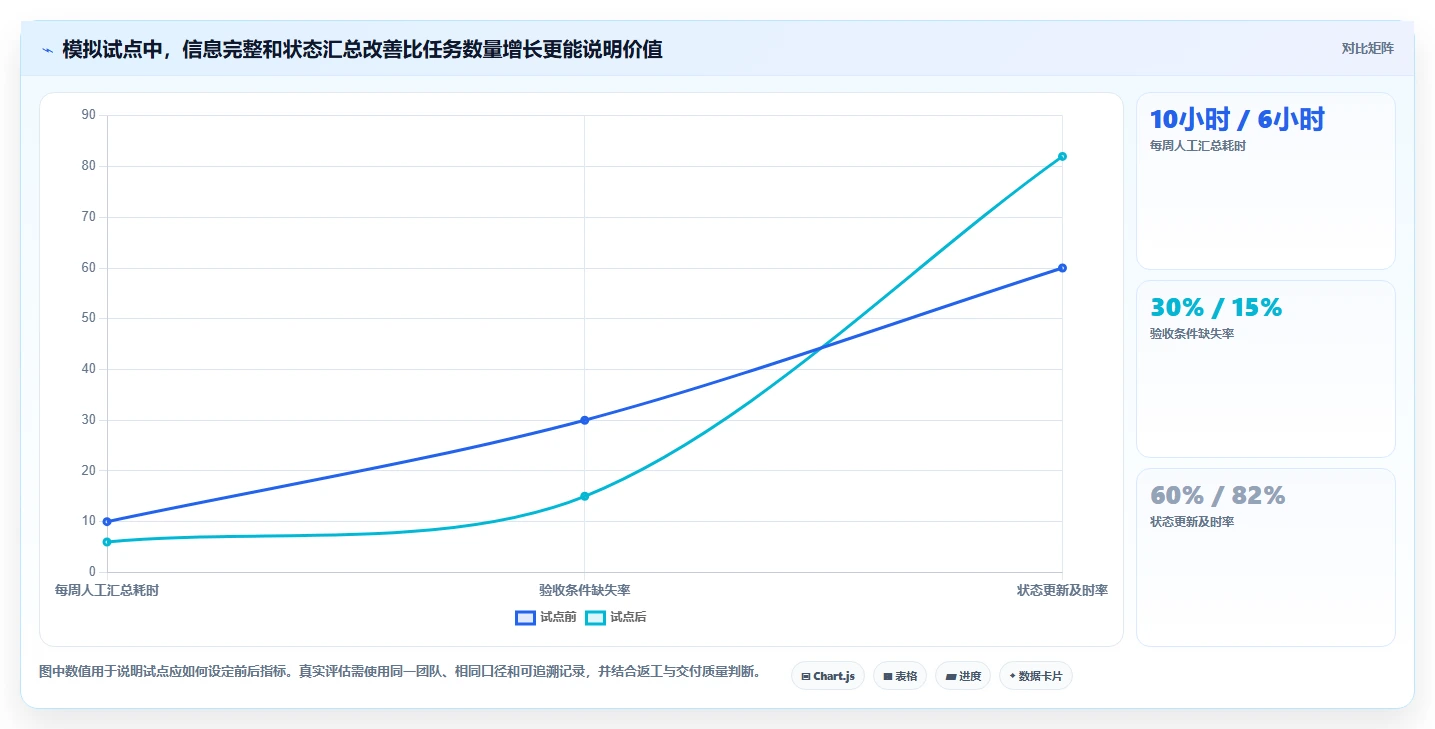Click the table icon in 表格 pill
This screenshot has height=729, width=1435.
pyautogui.click(x=887, y=677)
